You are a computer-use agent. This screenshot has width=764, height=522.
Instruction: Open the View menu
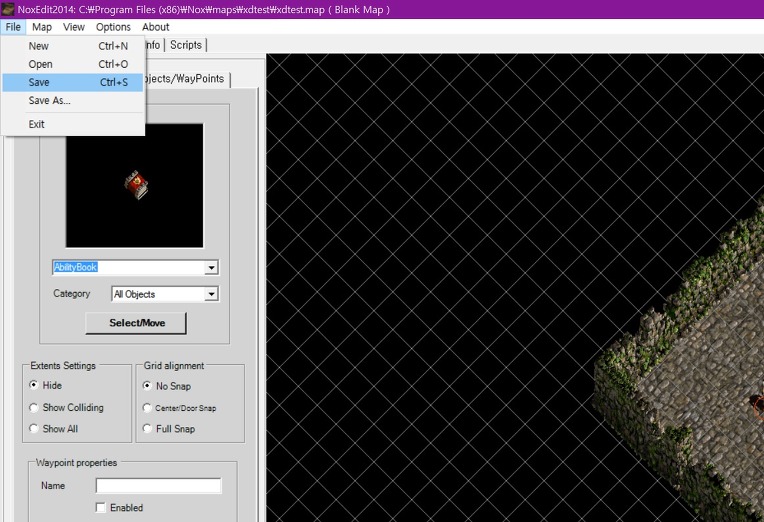click(x=74, y=27)
